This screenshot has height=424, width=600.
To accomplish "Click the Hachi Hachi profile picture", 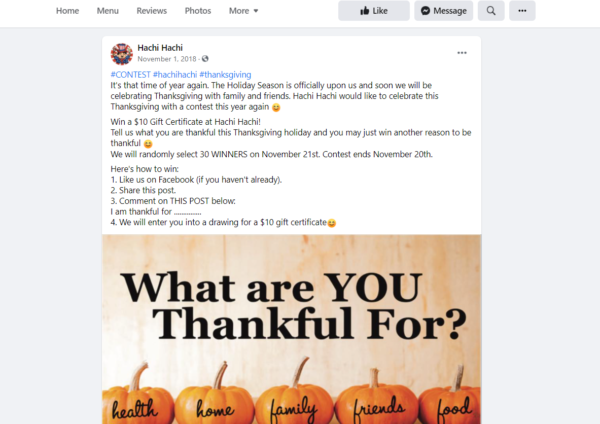I will coord(122,54).
